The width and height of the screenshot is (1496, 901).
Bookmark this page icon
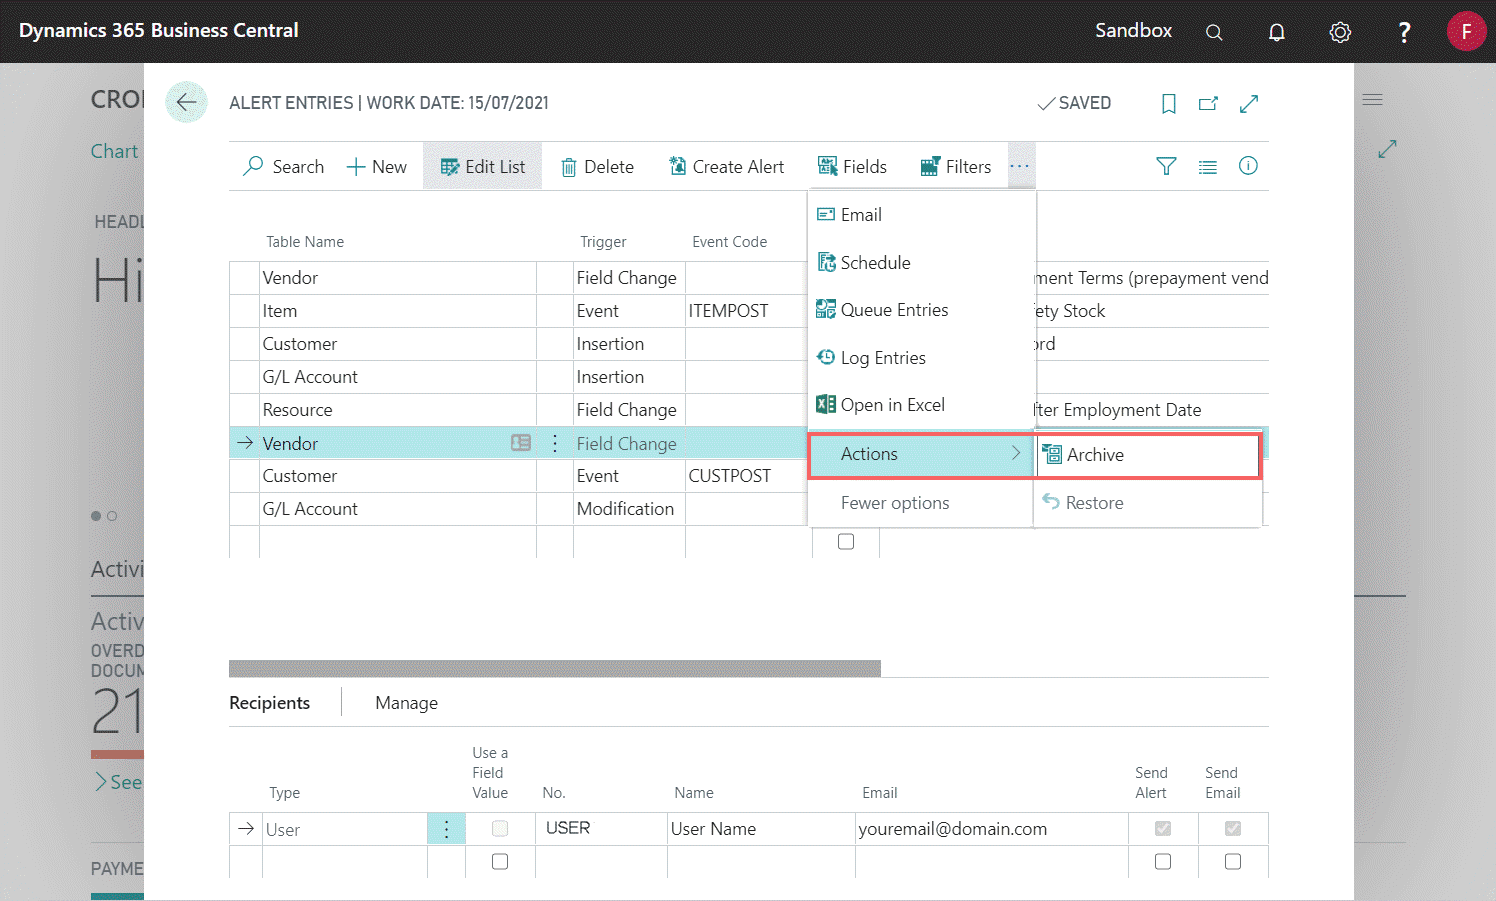1168,103
